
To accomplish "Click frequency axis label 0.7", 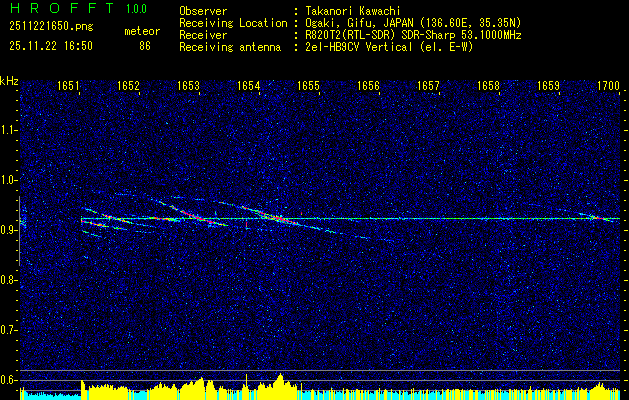I will pyautogui.click(x=9, y=330).
